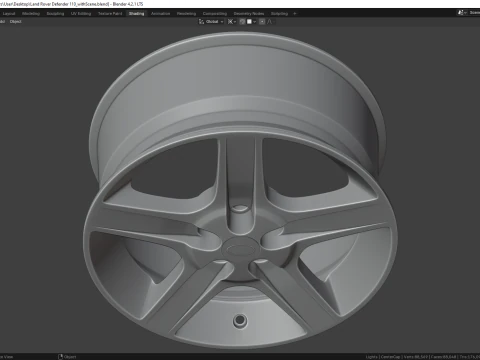The image size is (480, 360).
Task: Toggle proportional editing icon
Action: (x=262, y=22)
